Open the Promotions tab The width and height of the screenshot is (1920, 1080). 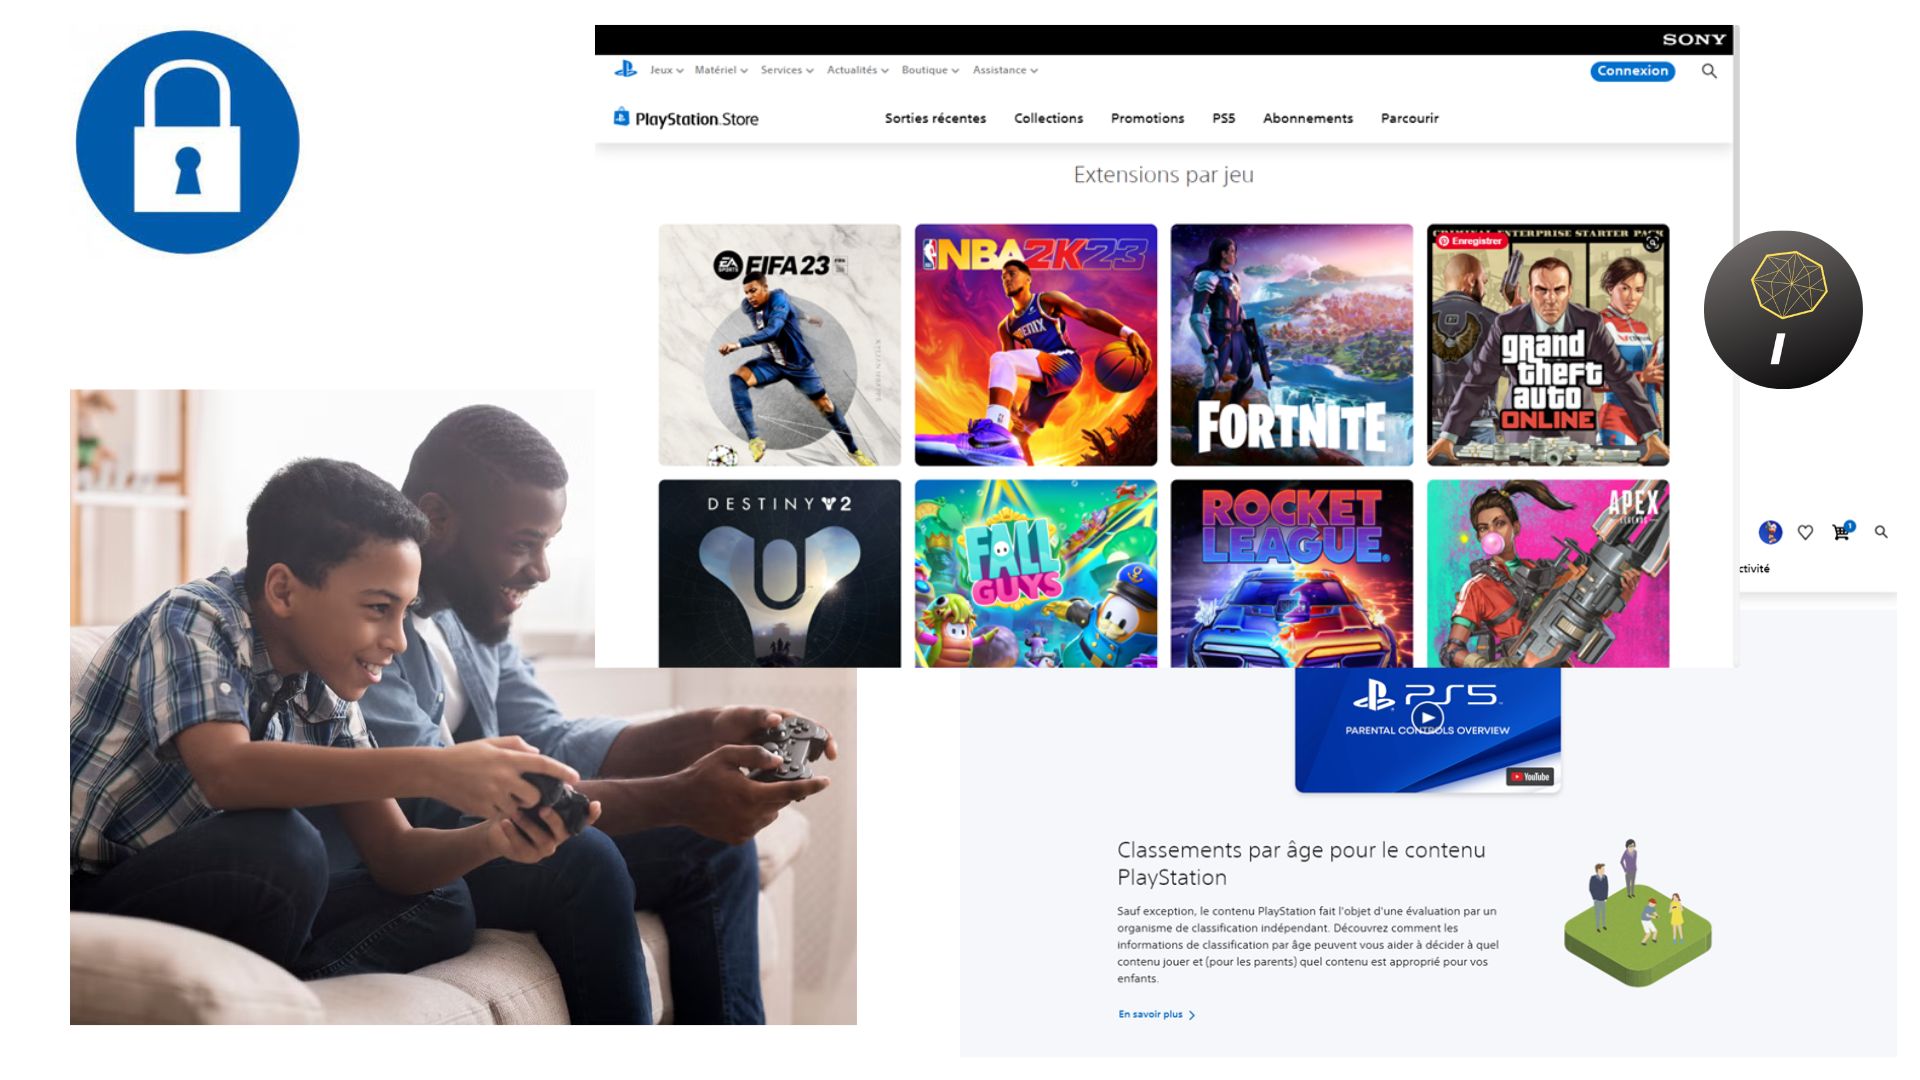coord(1147,118)
